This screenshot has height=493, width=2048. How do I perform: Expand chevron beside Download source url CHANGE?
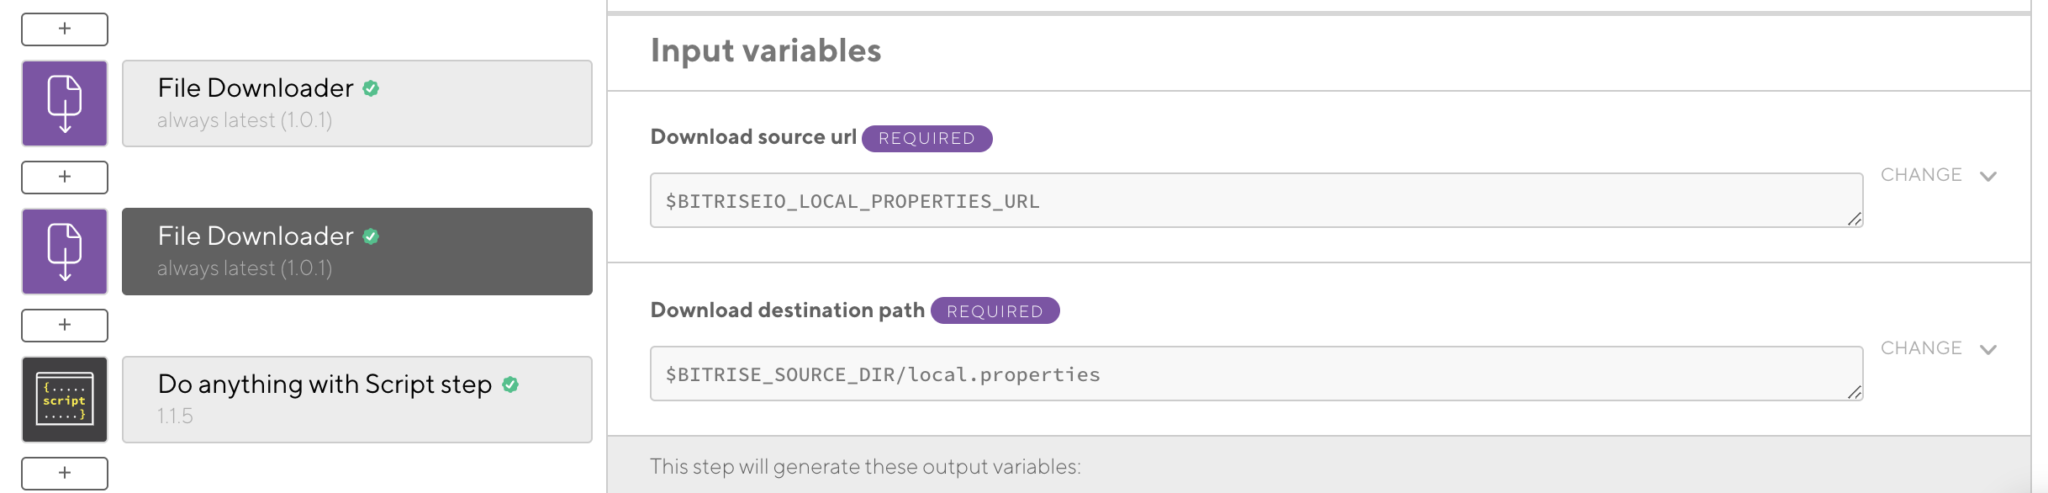click(x=1988, y=176)
